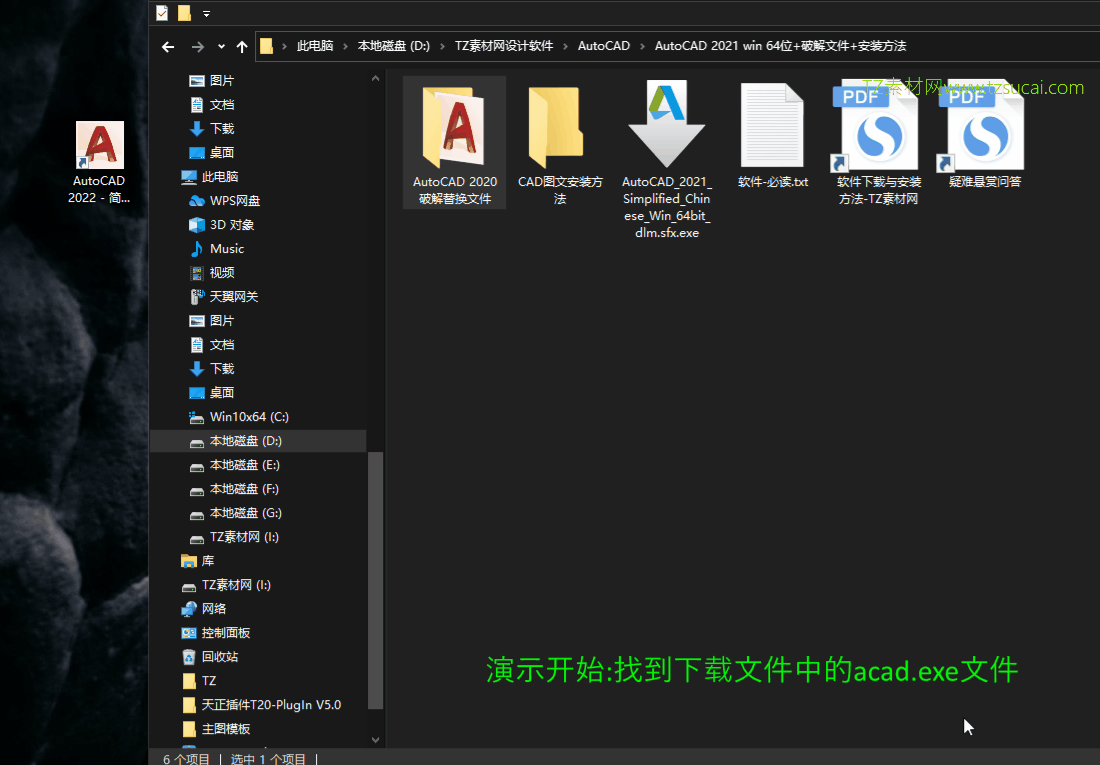Click the navigation pane scrollbar down arrow
Screen dimensions: 1100x765
pyautogui.click(x=375, y=740)
